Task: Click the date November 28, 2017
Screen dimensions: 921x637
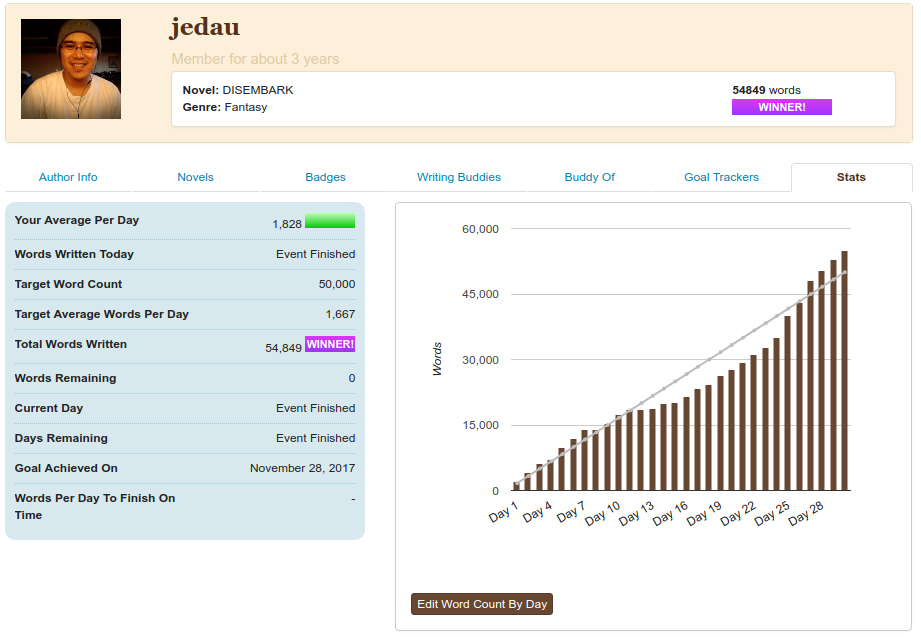Action: point(302,468)
